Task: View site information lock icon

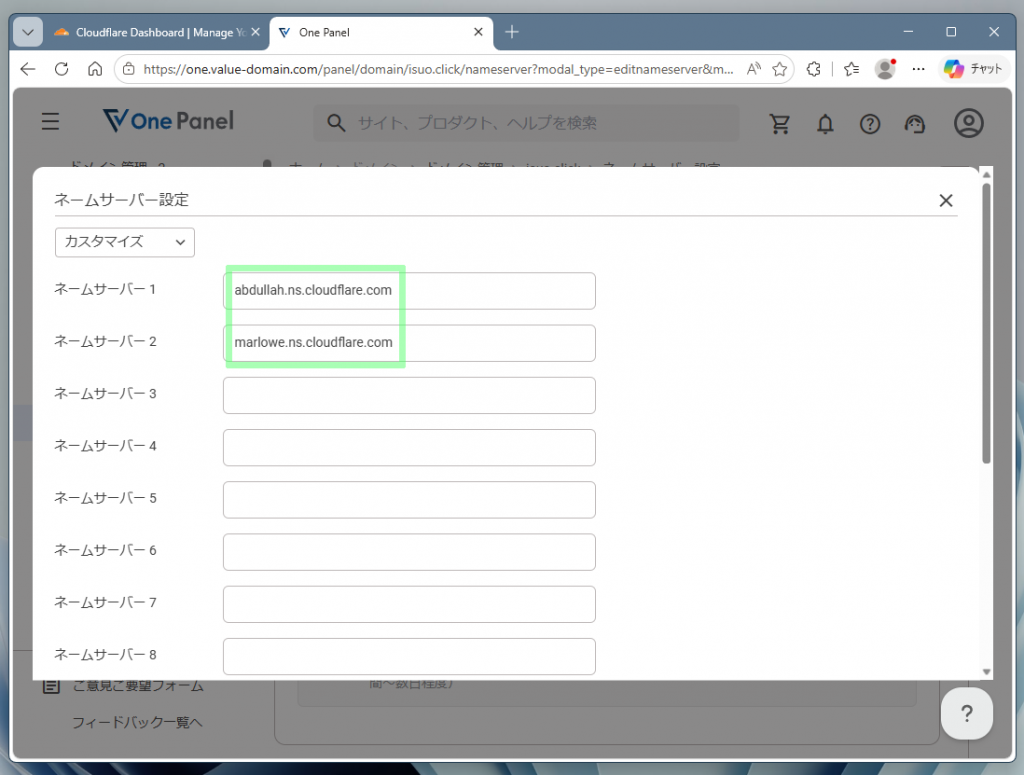Action: [x=129, y=69]
